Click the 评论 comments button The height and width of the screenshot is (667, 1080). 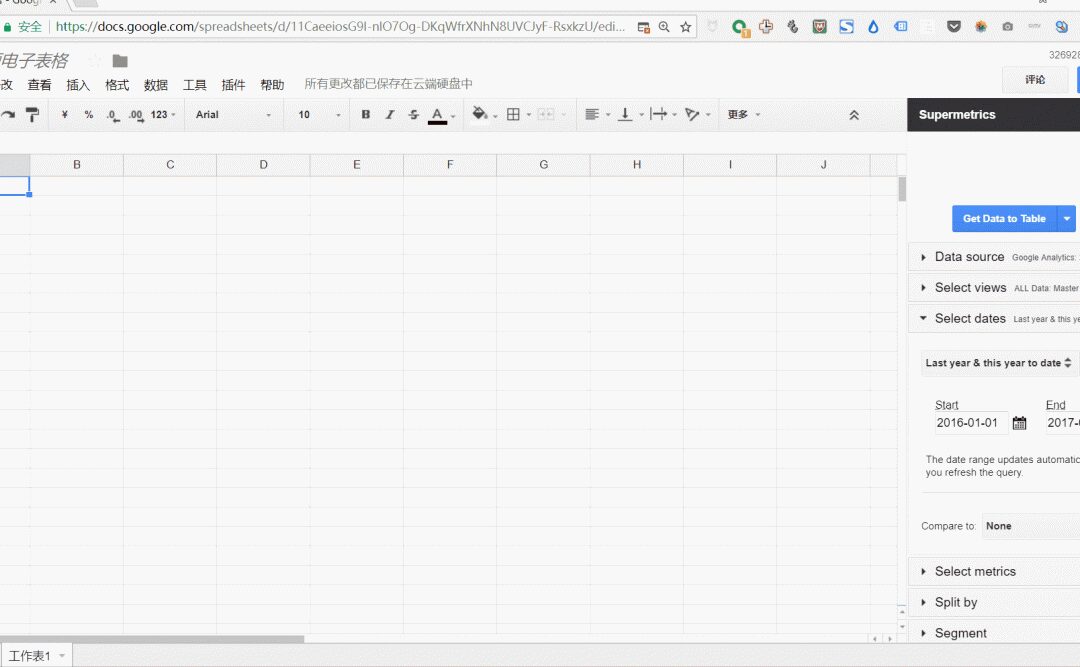tap(1035, 80)
